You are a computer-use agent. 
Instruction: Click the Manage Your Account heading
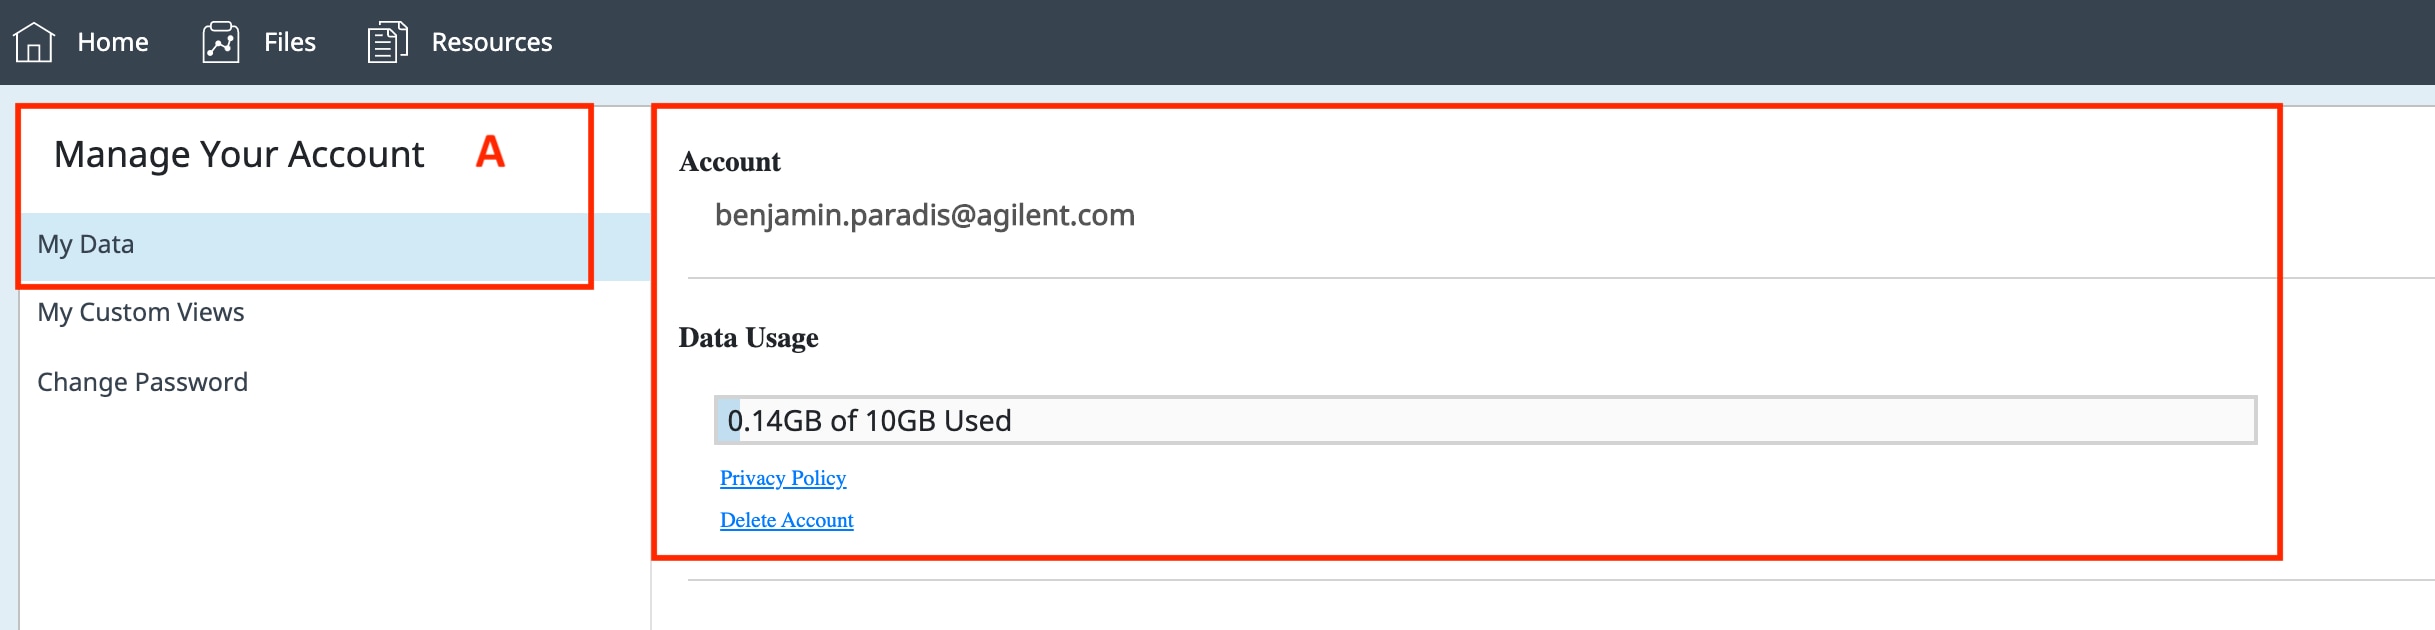pos(239,155)
